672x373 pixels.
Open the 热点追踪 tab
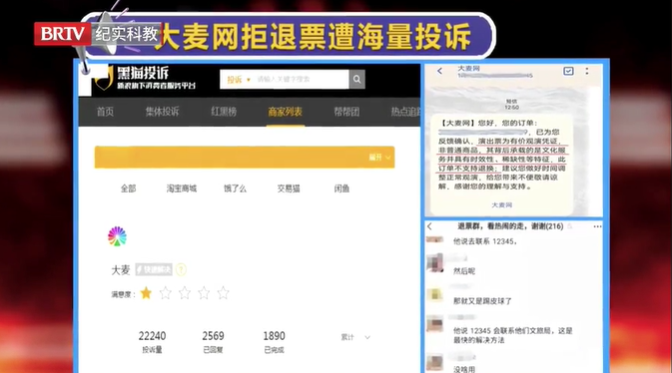405,112
